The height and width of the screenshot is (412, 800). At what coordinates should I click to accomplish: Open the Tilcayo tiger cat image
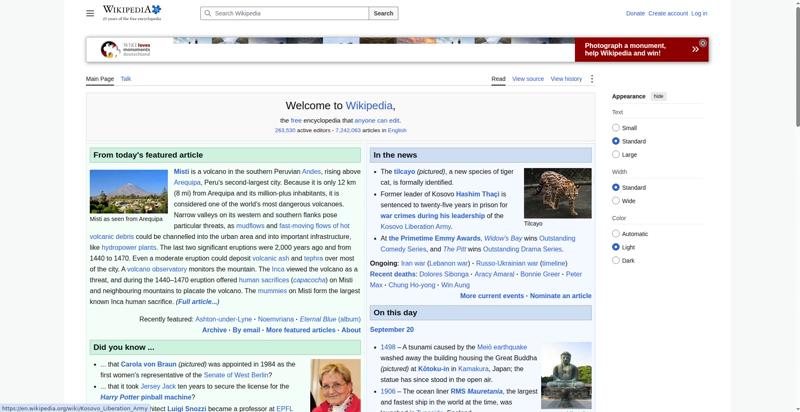click(x=558, y=193)
